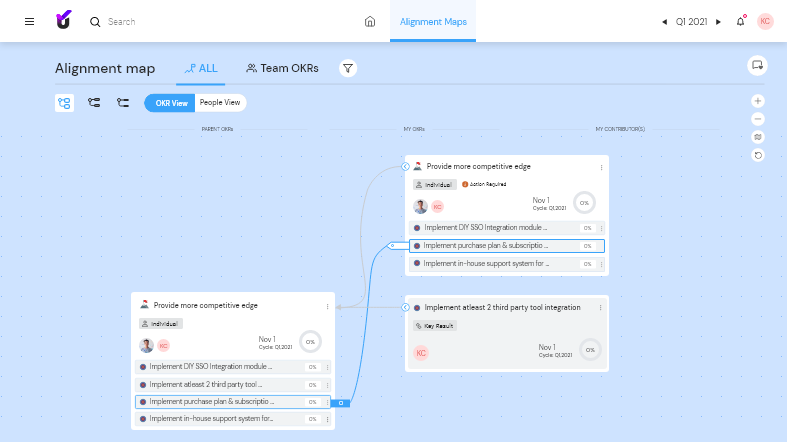Open options menu on Key Result card

pos(600,307)
